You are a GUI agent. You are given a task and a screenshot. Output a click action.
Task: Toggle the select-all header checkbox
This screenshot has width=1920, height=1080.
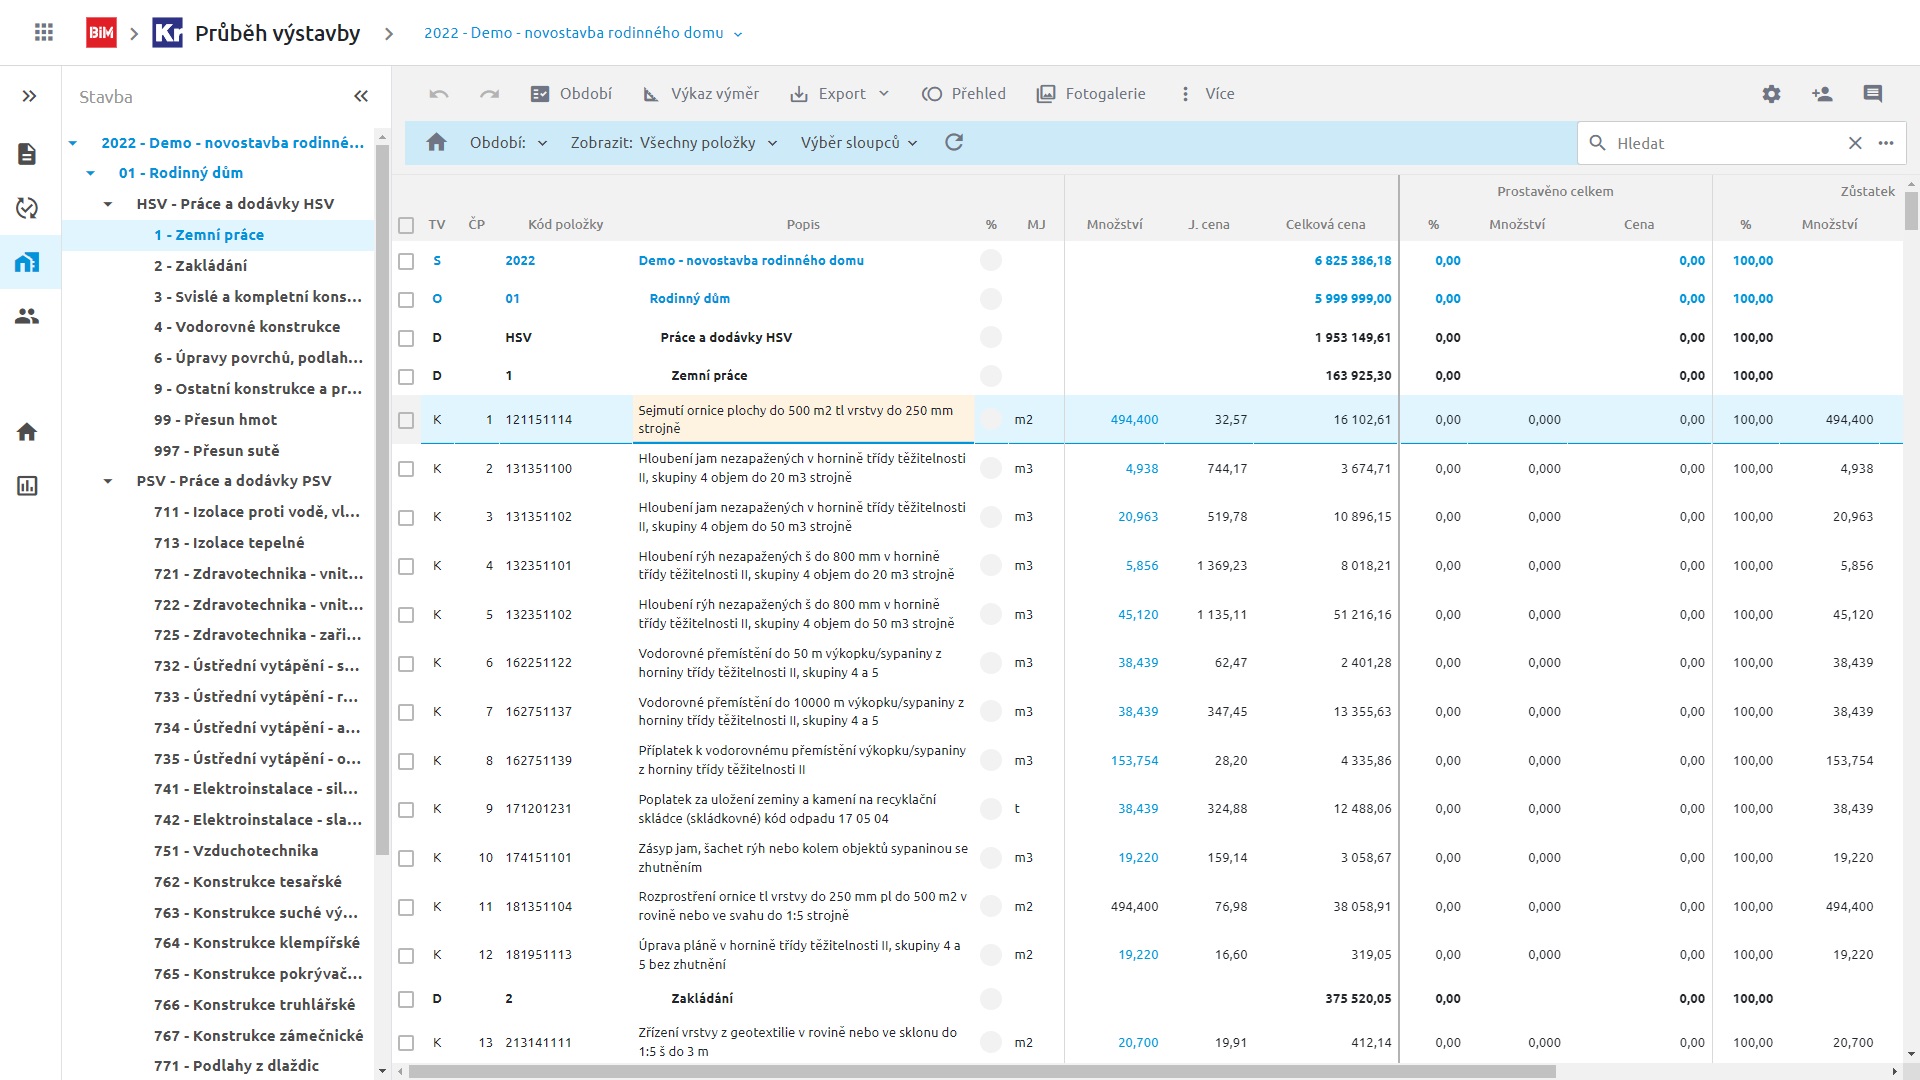[406, 225]
